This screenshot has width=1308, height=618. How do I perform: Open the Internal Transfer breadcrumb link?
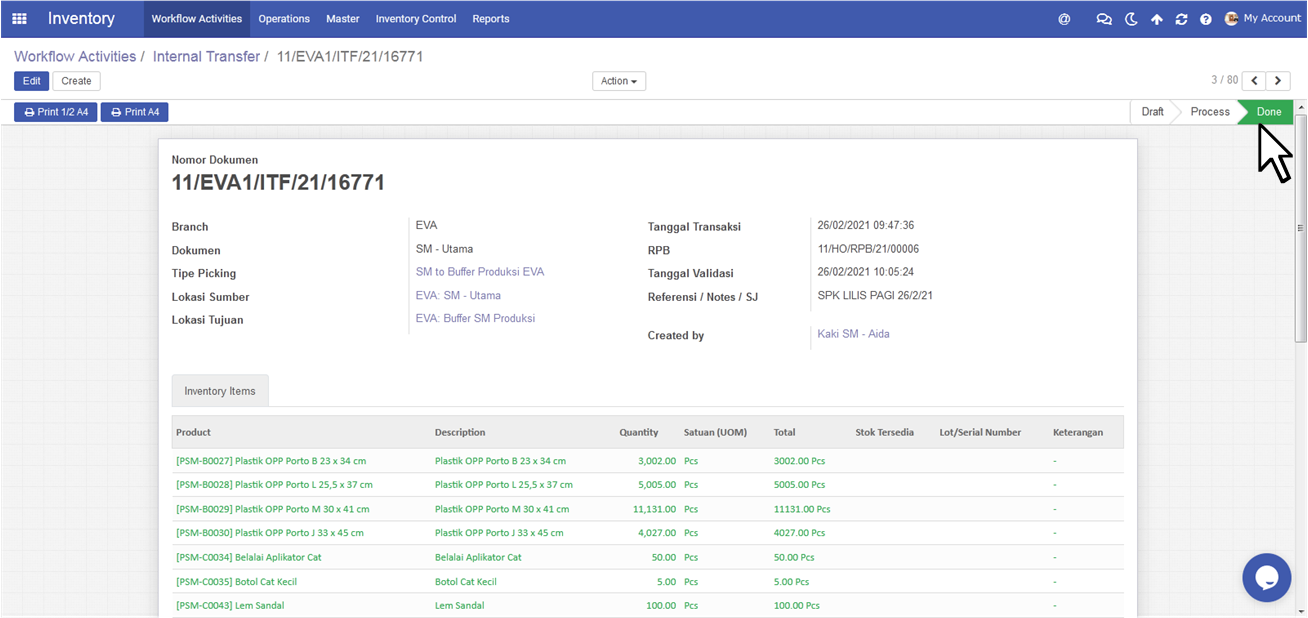click(x=206, y=57)
